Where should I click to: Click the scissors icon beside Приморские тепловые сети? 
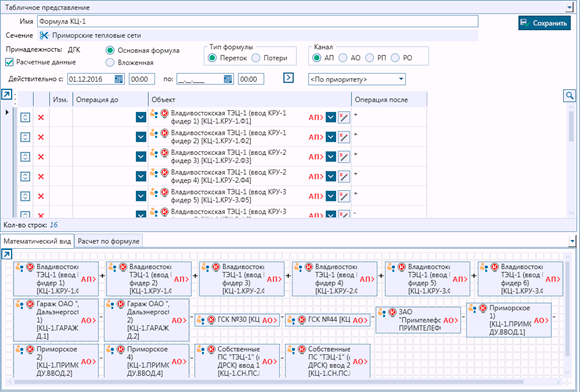point(44,36)
